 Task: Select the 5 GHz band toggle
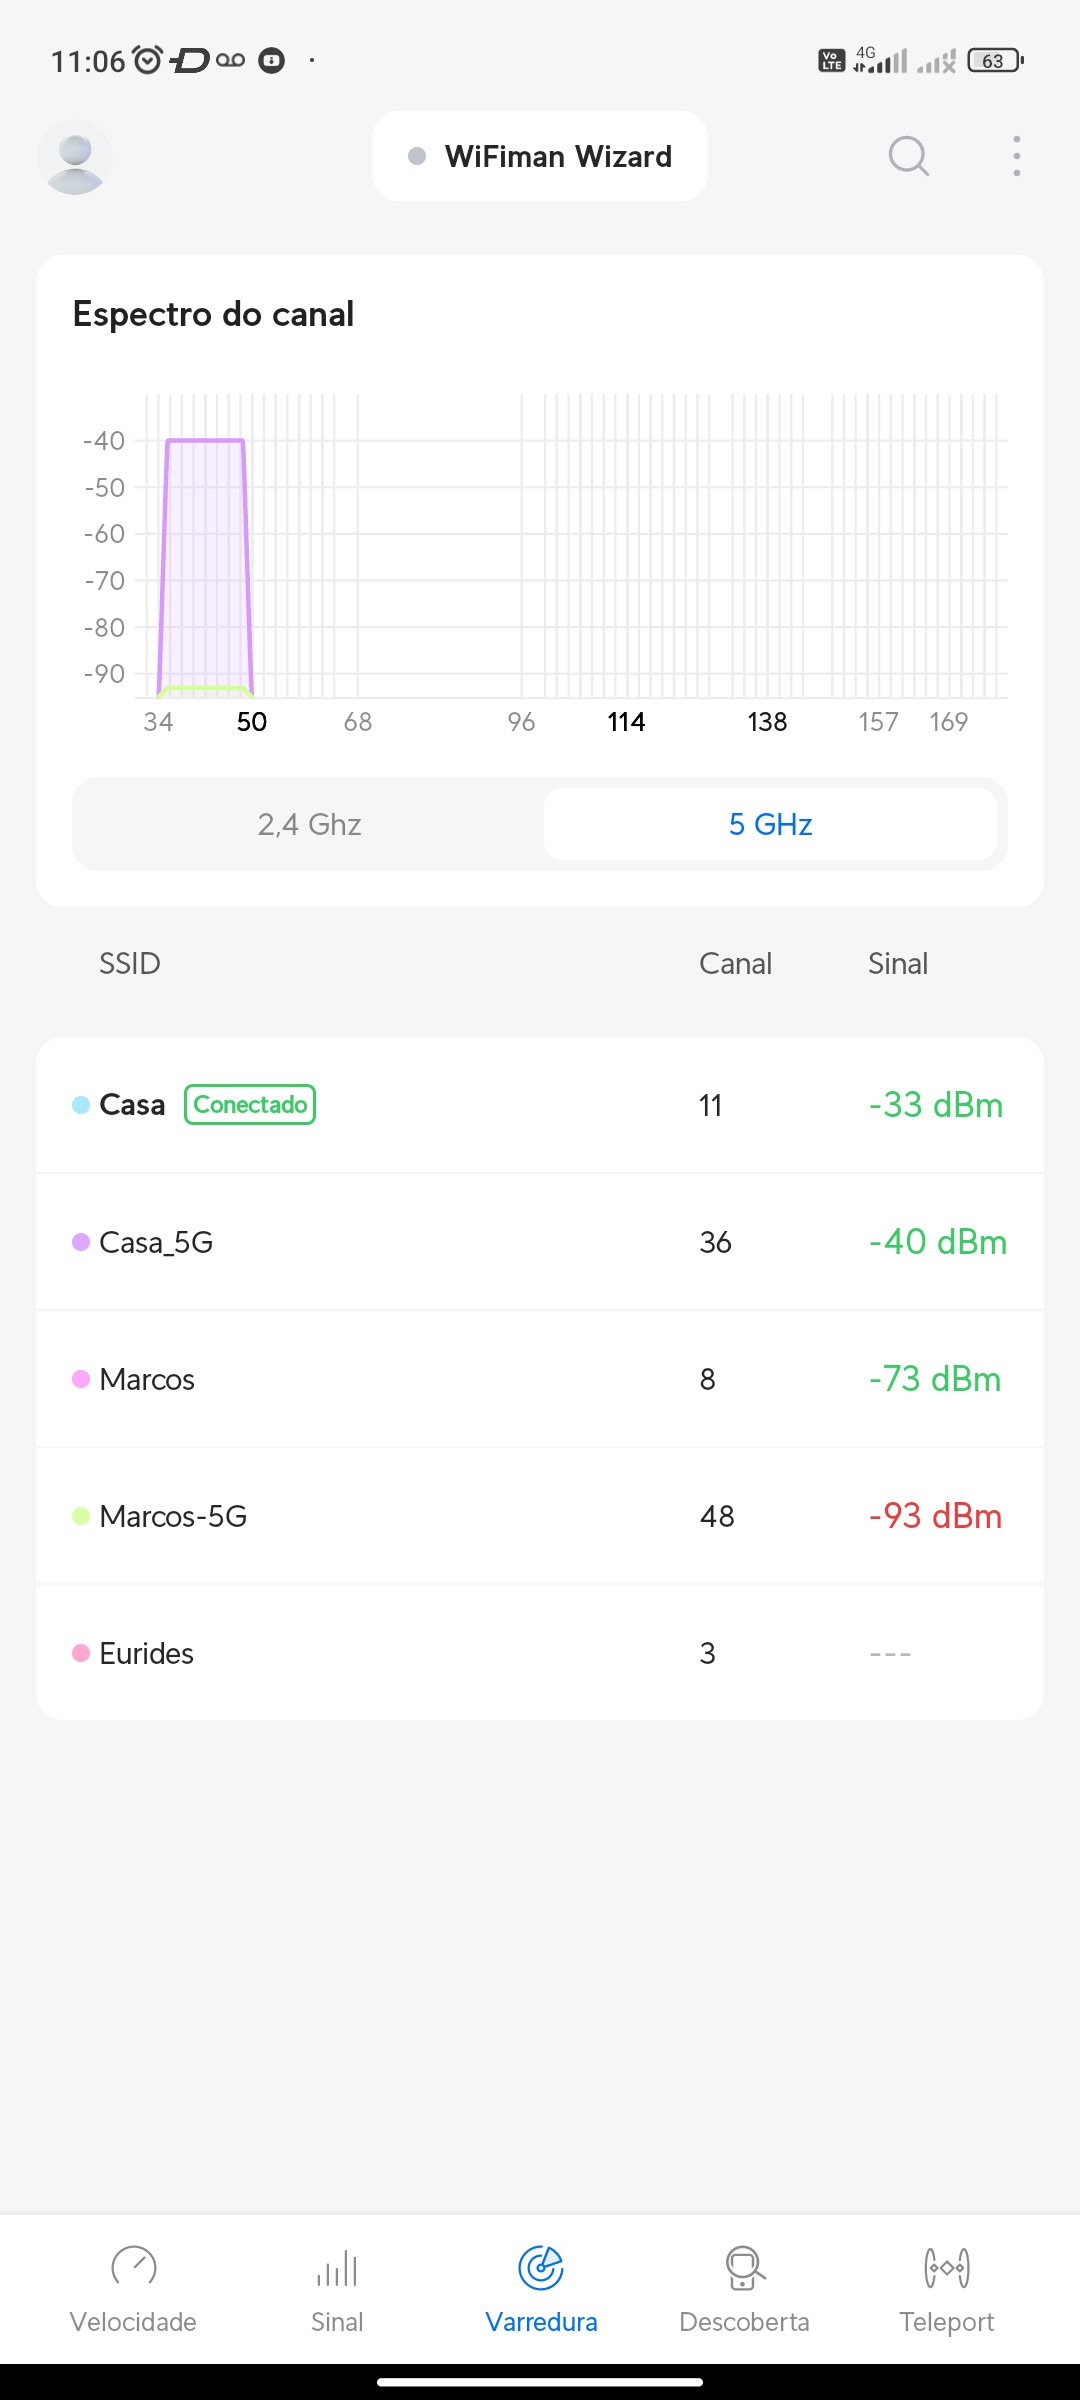click(x=770, y=824)
